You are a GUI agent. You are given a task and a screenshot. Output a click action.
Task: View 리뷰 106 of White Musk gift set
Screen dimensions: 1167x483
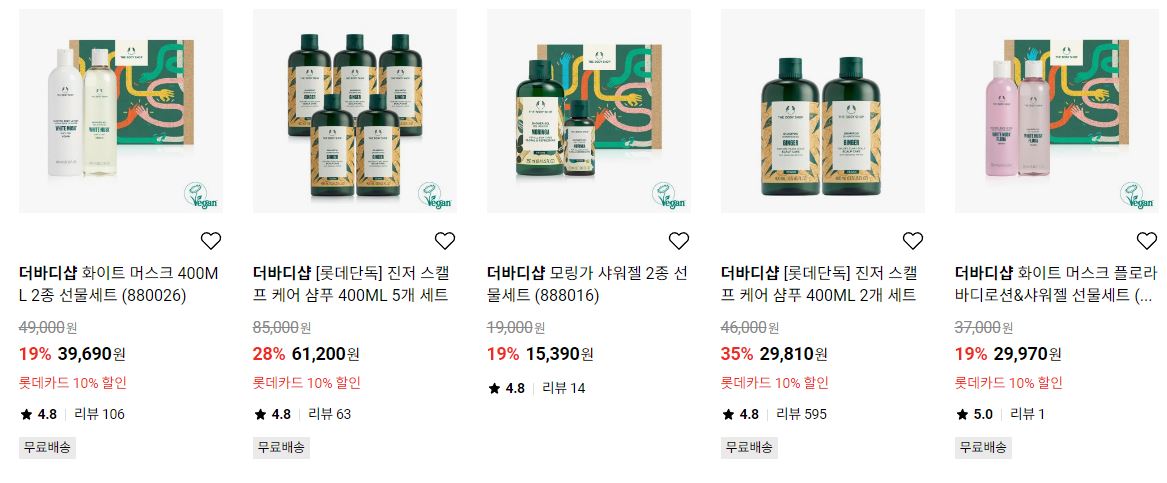pos(99,414)
